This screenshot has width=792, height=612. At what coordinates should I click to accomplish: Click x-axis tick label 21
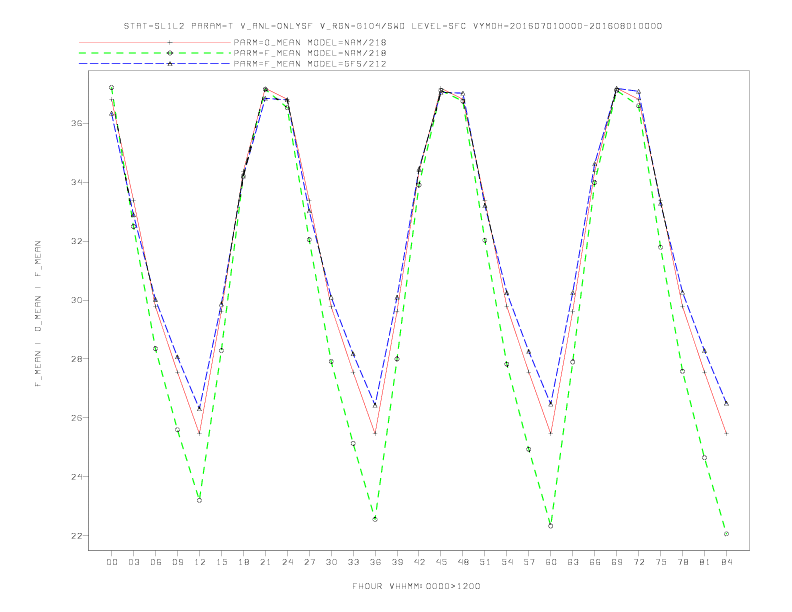pyautogui.click(x=265, y=562)
